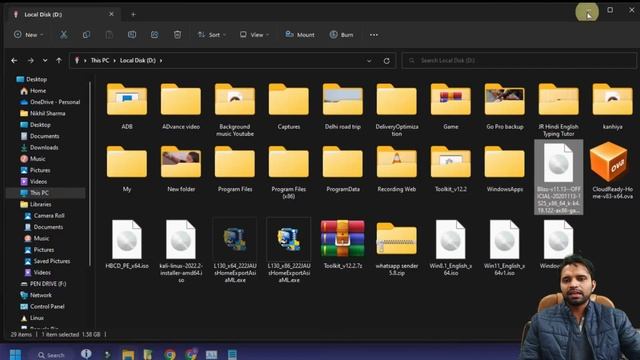Click the Paste icon in toolbar

pos(109,35)
